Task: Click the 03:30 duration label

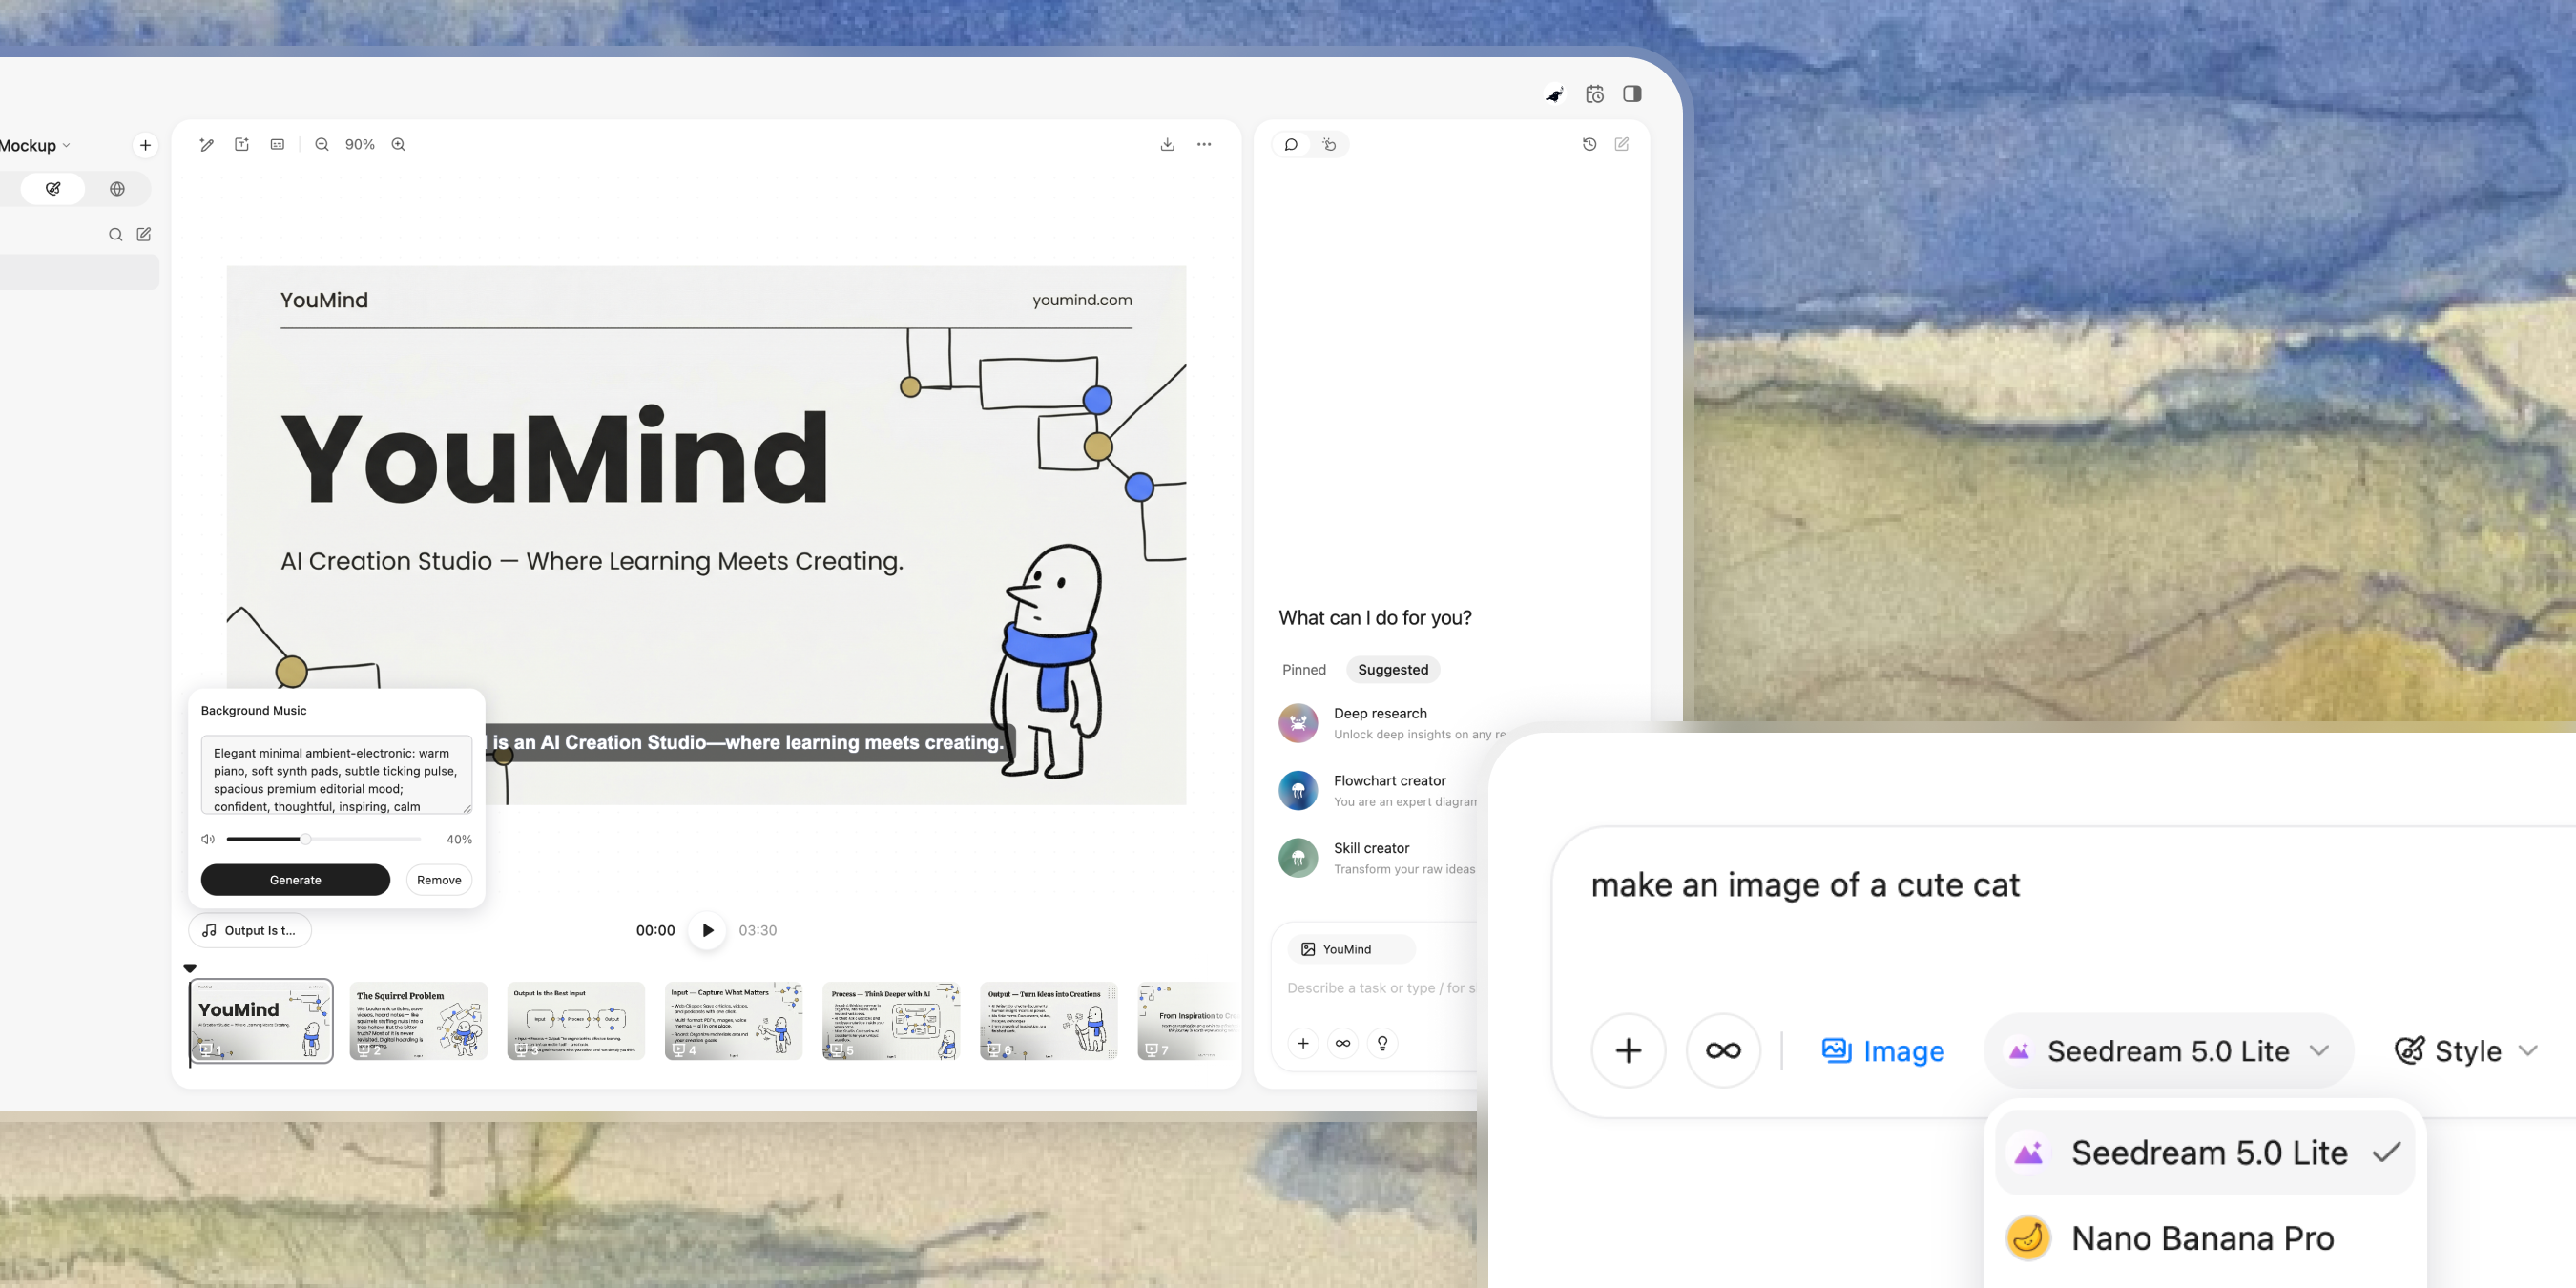Action: point(757,930)
